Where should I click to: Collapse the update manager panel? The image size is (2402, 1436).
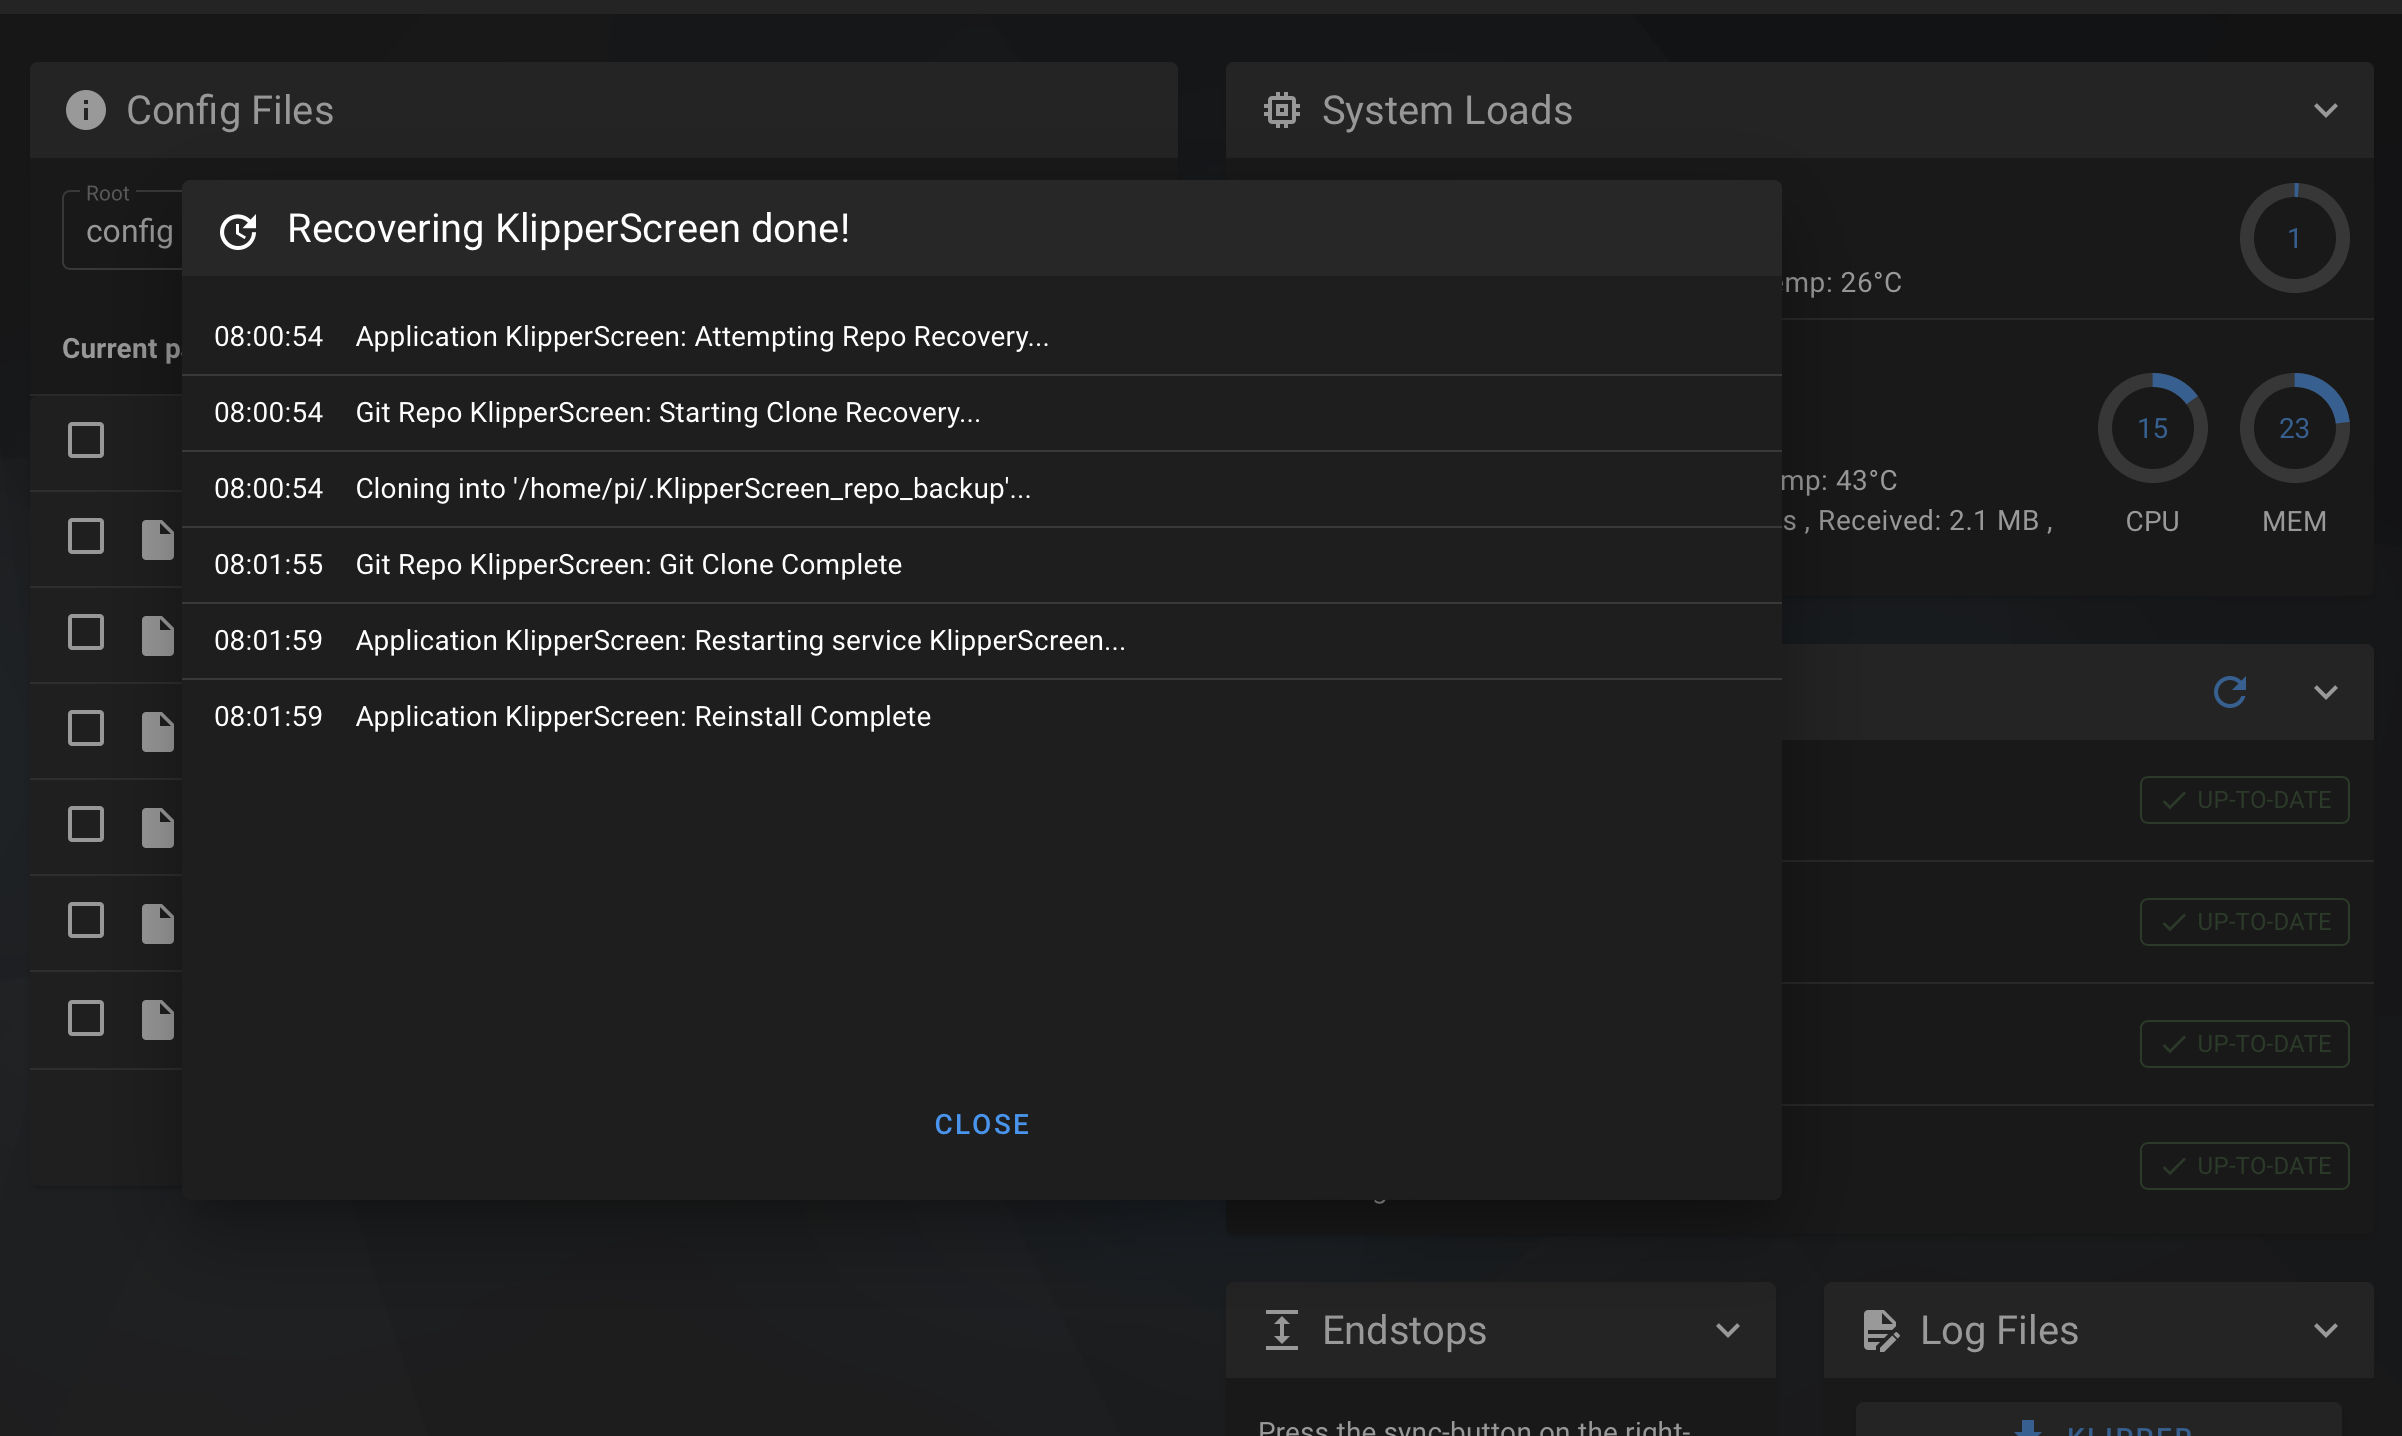point(2326,692)
